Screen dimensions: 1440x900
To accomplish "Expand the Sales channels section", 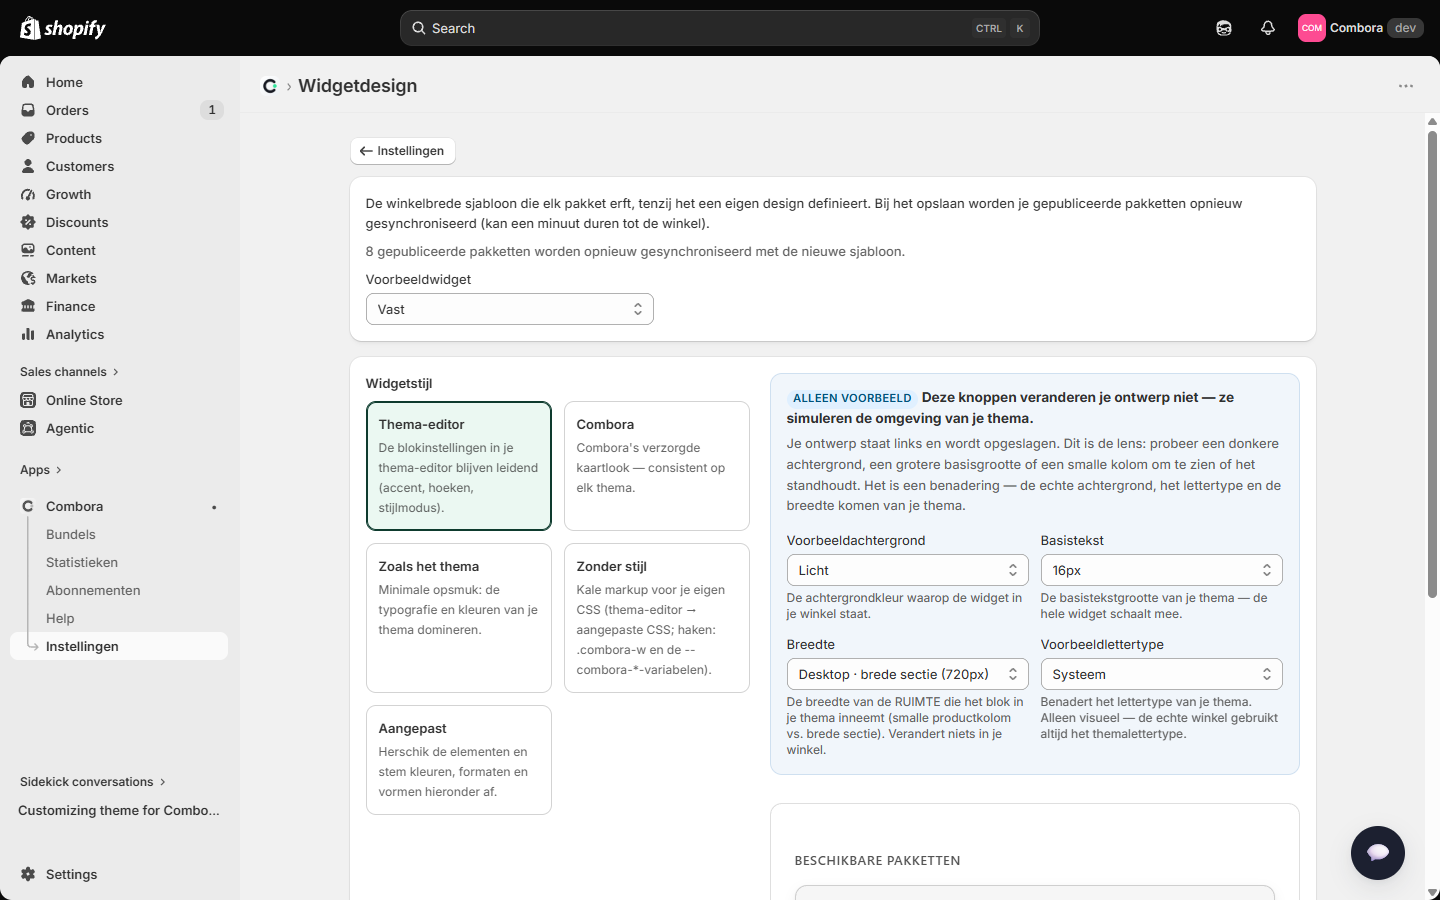I will [70, 372].
